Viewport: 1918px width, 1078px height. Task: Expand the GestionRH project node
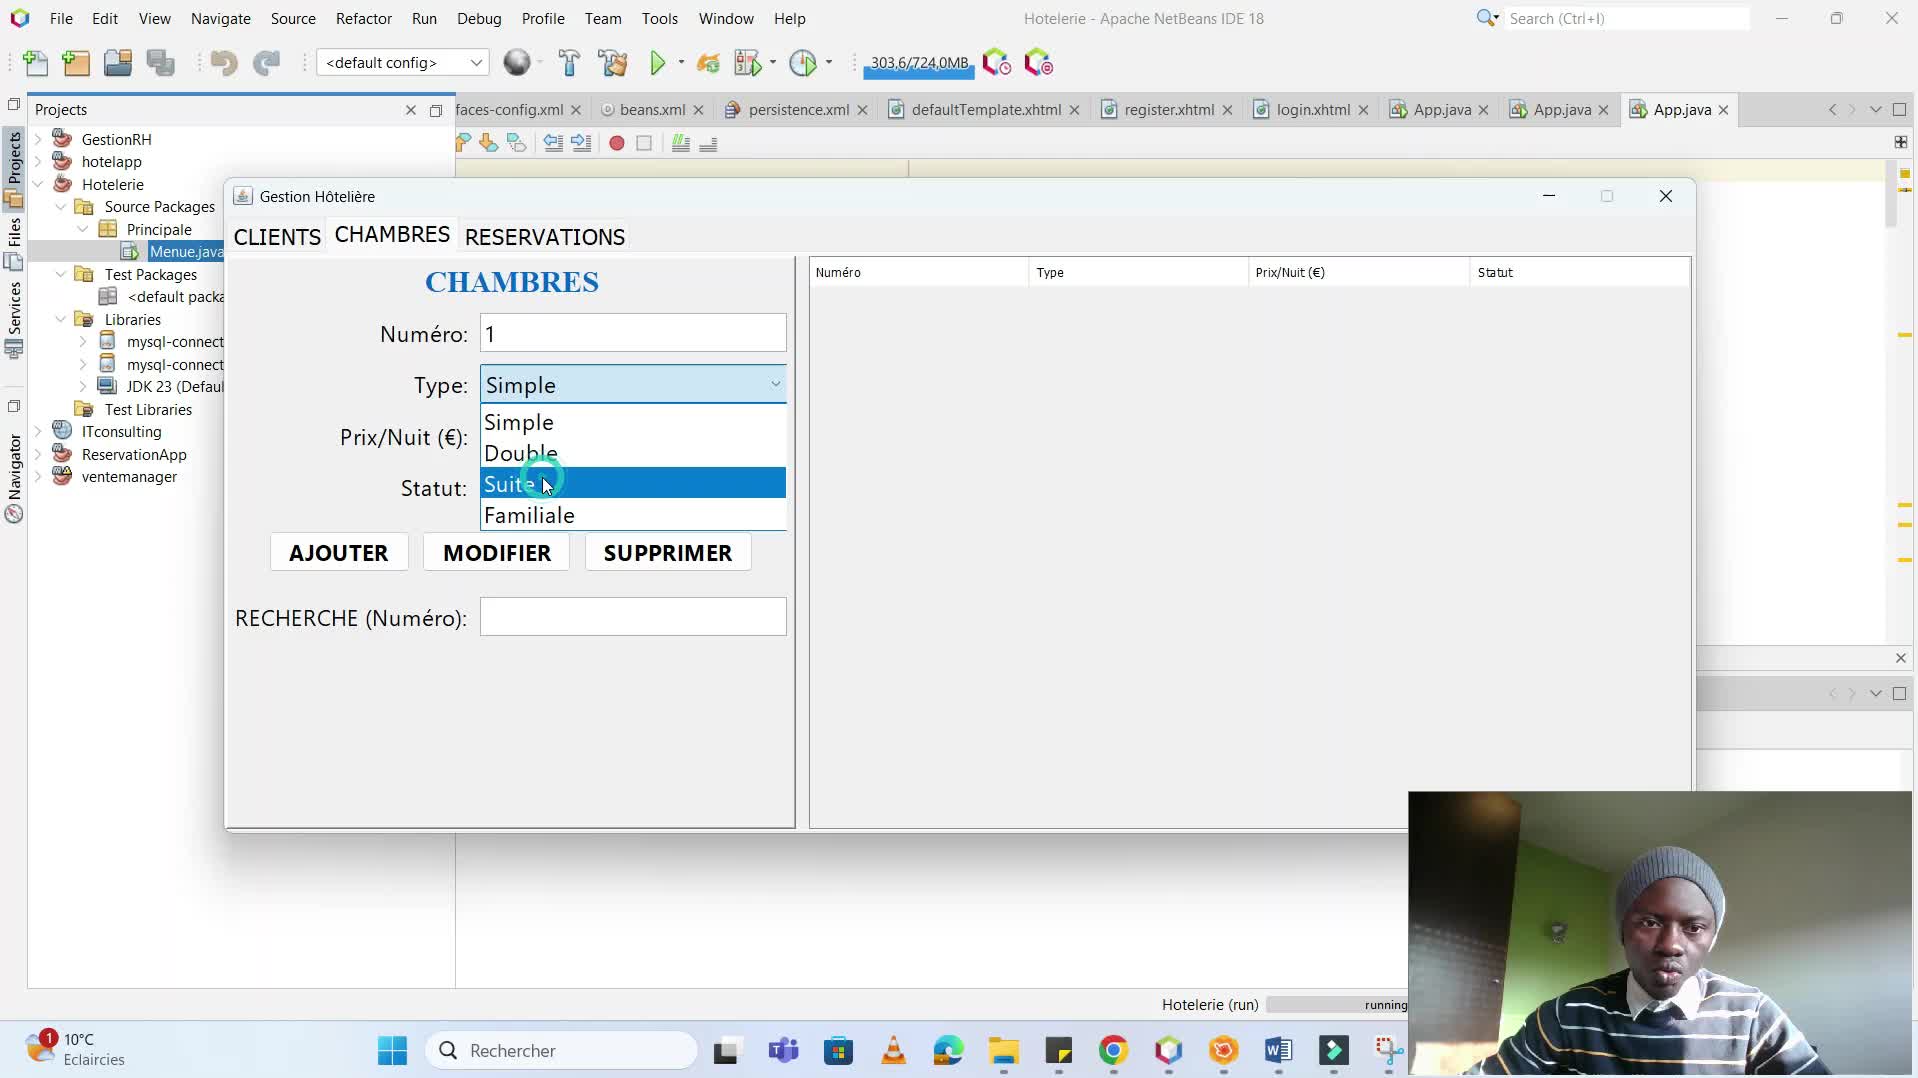(x=38, y=139)
